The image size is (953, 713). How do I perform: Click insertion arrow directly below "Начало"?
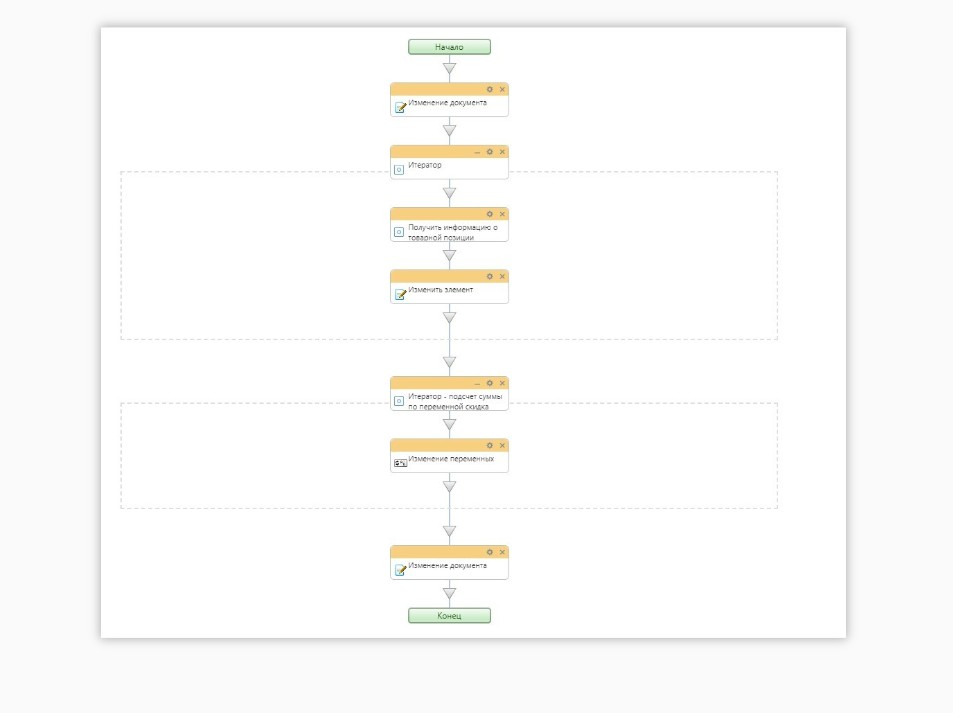tap(449, 69)
